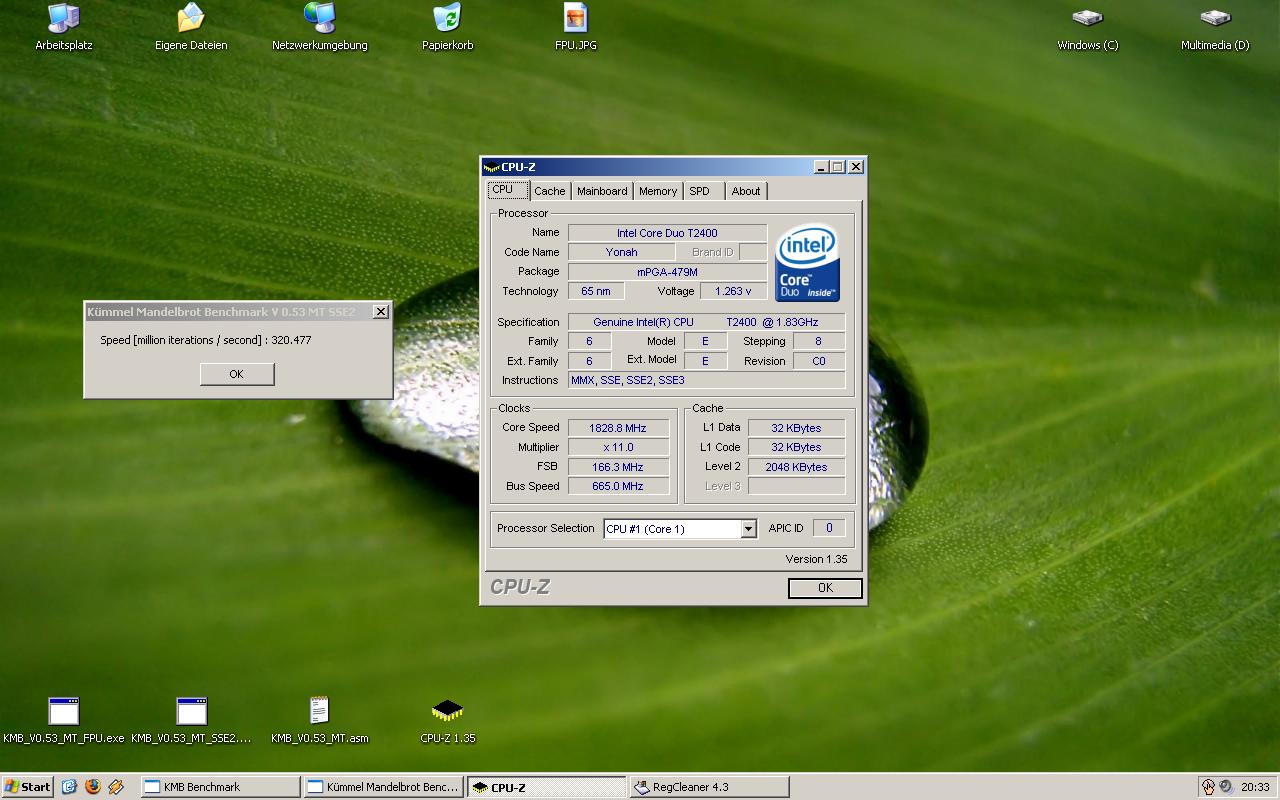
Task: Click the 20:33 taskbar clock
Action: pyautogui.click(x=1255, y=787)
